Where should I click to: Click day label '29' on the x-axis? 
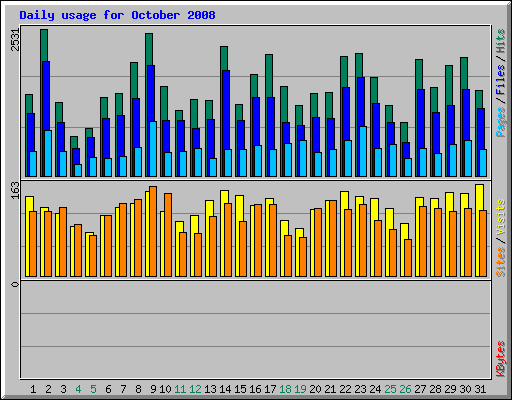click(x=450, y=389)
